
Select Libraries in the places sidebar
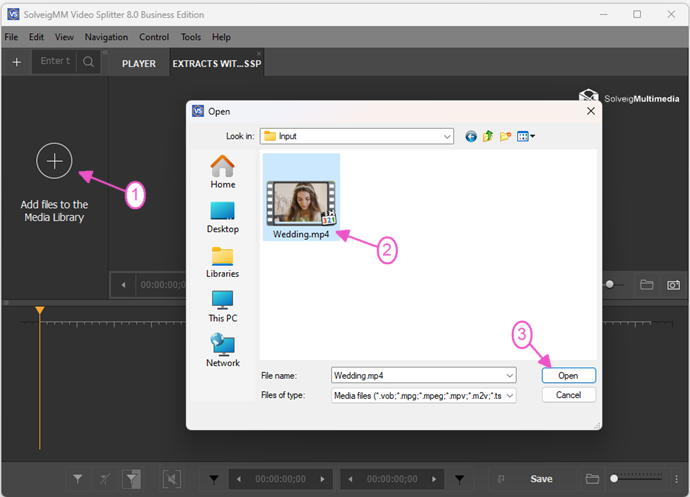click(223, 262)
